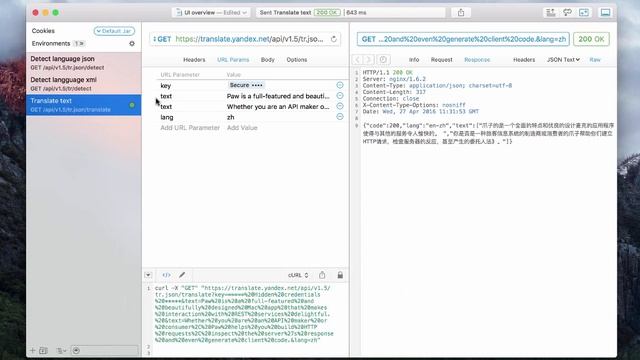Click the sidebar filter search field
Viewport: 640px width, 360px height.
click(x=105, y=351)
